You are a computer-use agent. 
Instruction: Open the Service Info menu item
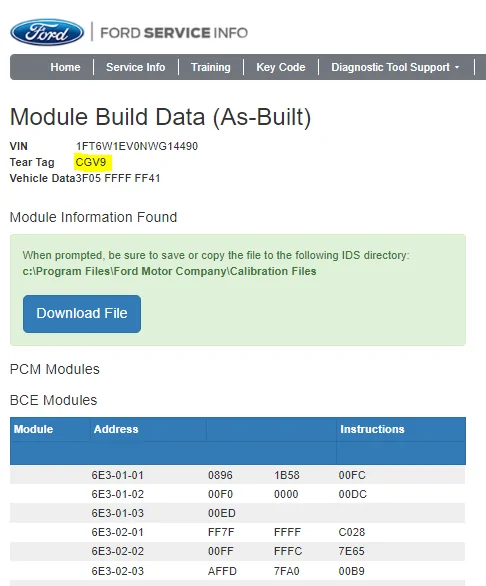136,67
